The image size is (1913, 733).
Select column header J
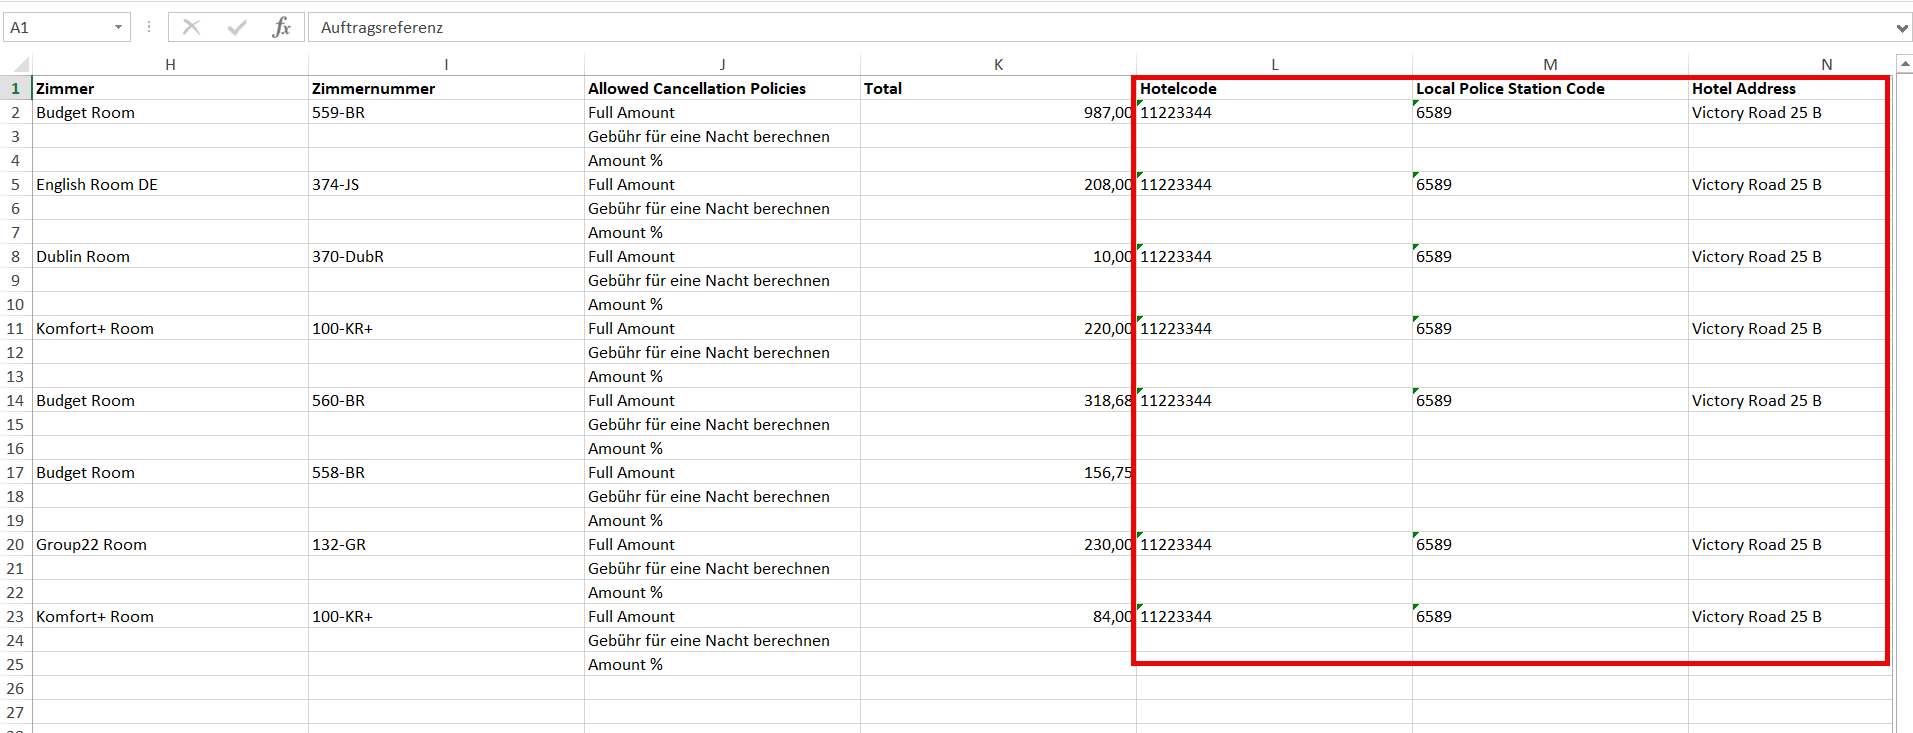(x=722, y=65)
